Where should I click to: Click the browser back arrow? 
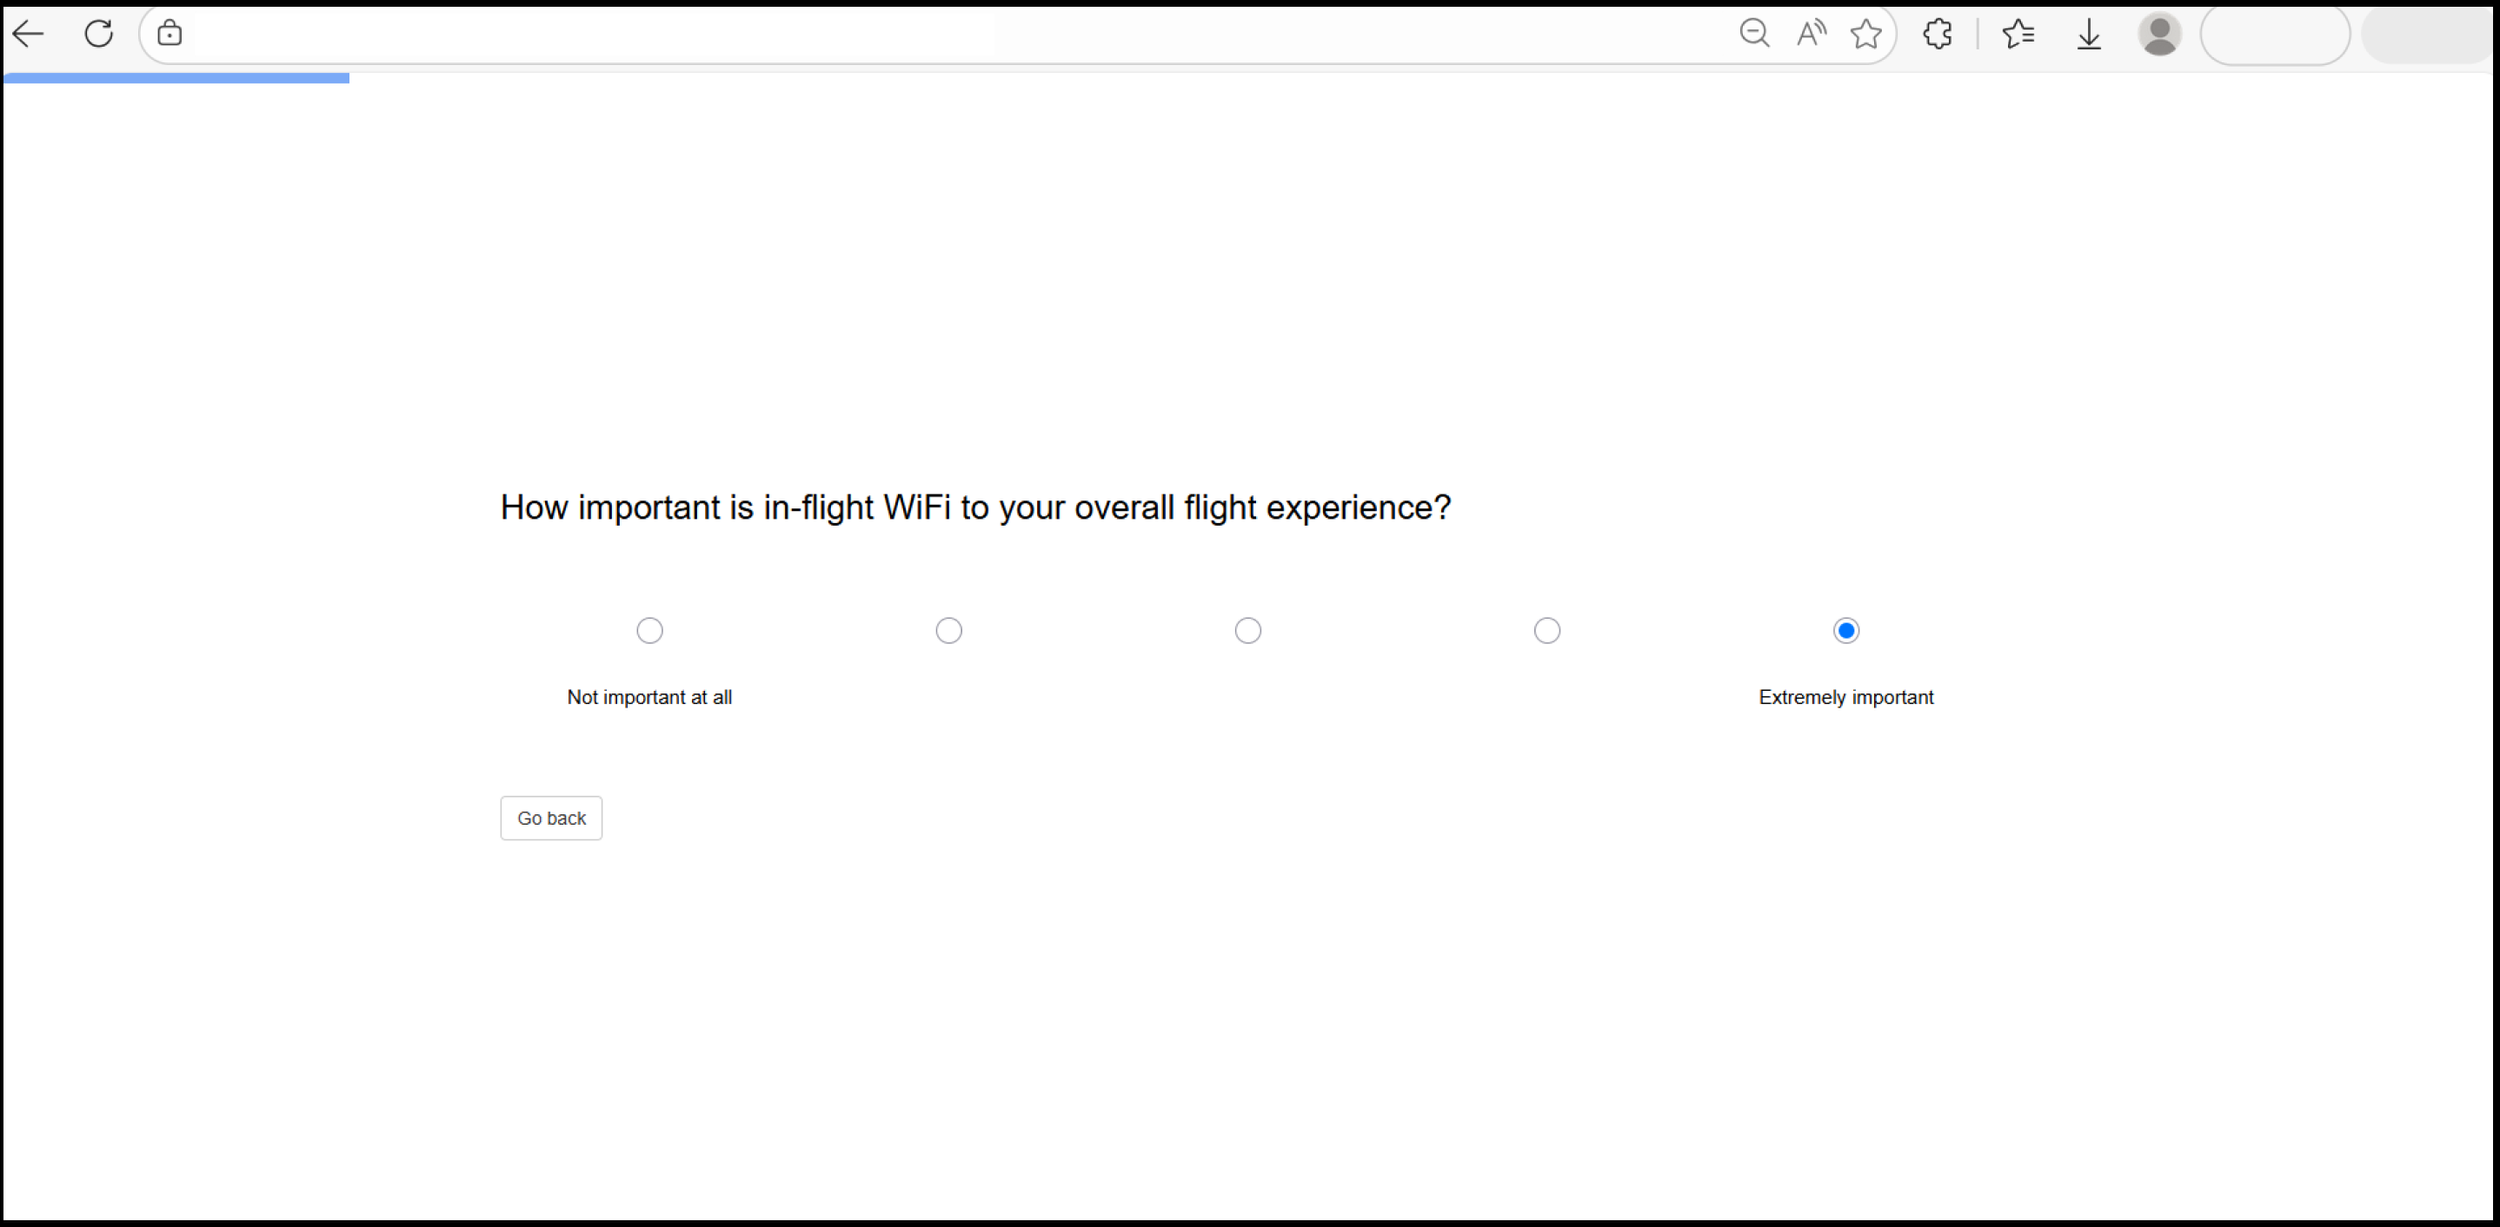(28, 34)
